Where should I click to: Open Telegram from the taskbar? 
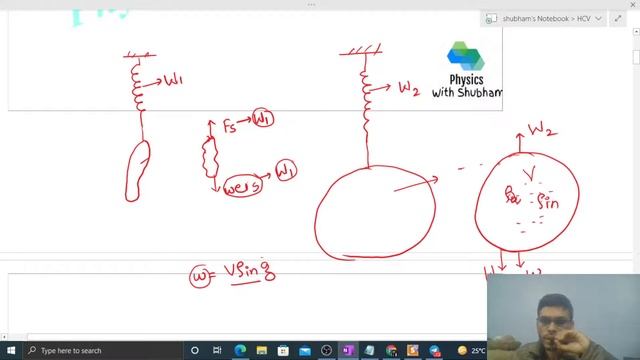pyautogui.click(x=434, y=350)
